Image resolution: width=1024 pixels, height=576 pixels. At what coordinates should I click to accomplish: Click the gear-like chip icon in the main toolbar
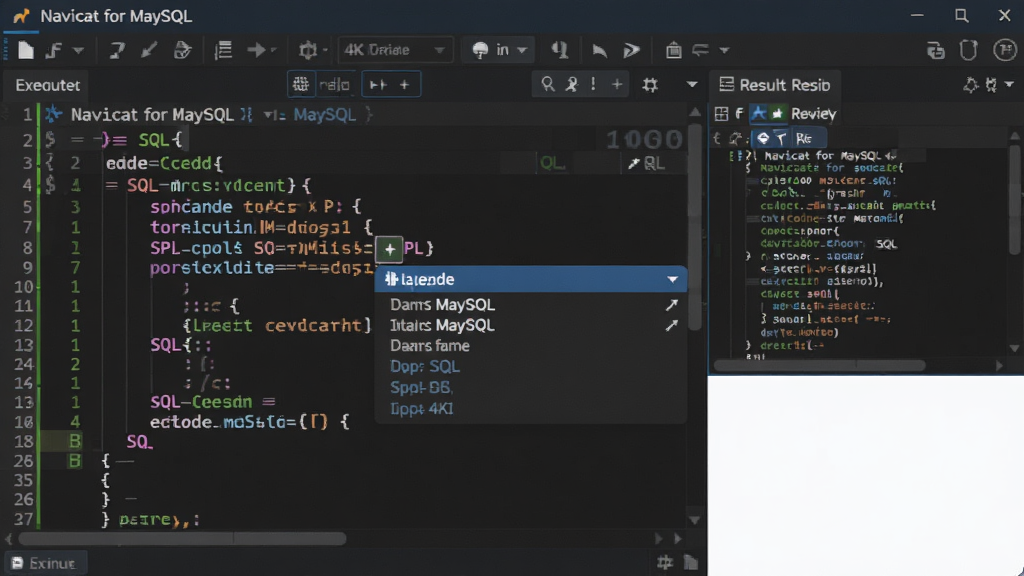308,50
